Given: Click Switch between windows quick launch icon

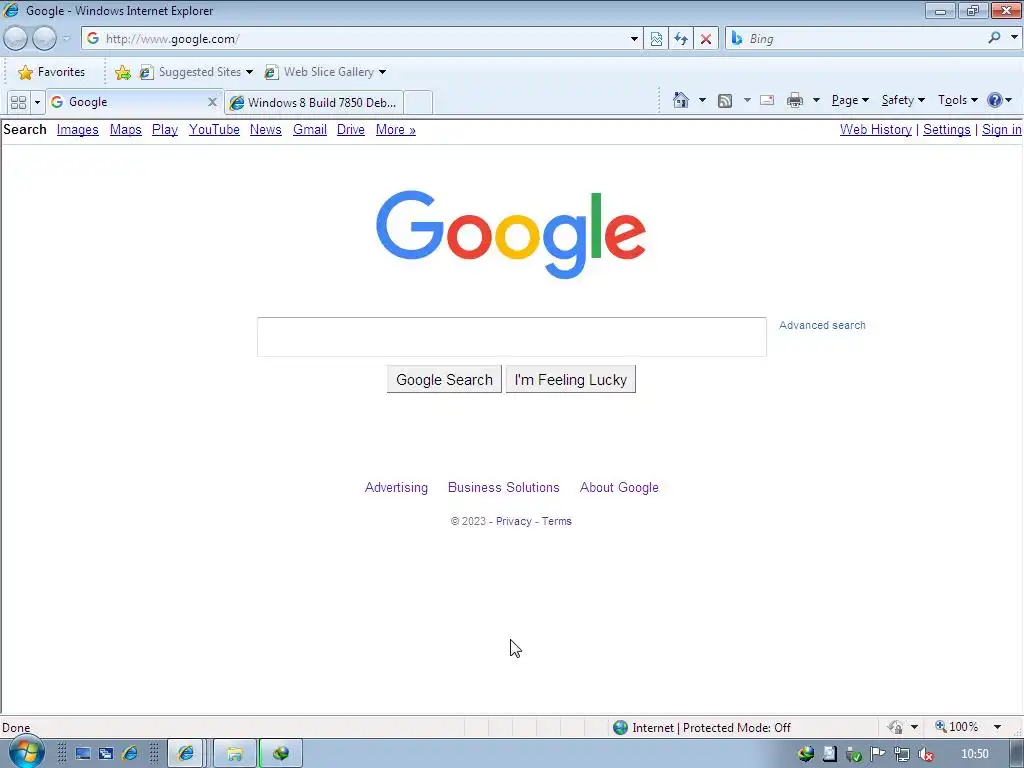Looking at the screenshot, I should click(x=106, y=754).
